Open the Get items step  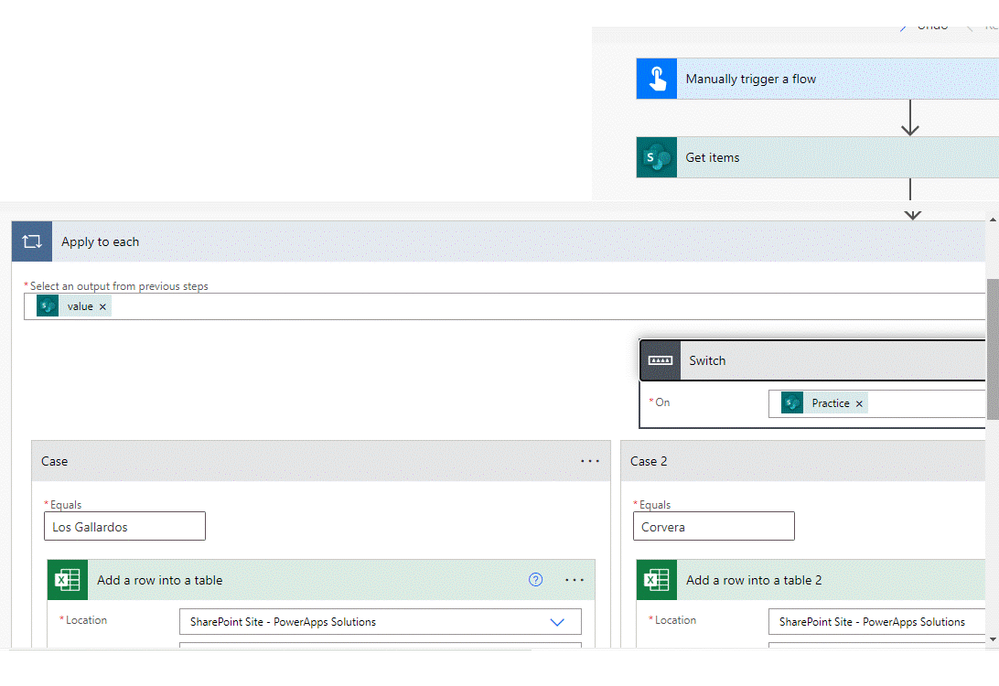(817, 157)
